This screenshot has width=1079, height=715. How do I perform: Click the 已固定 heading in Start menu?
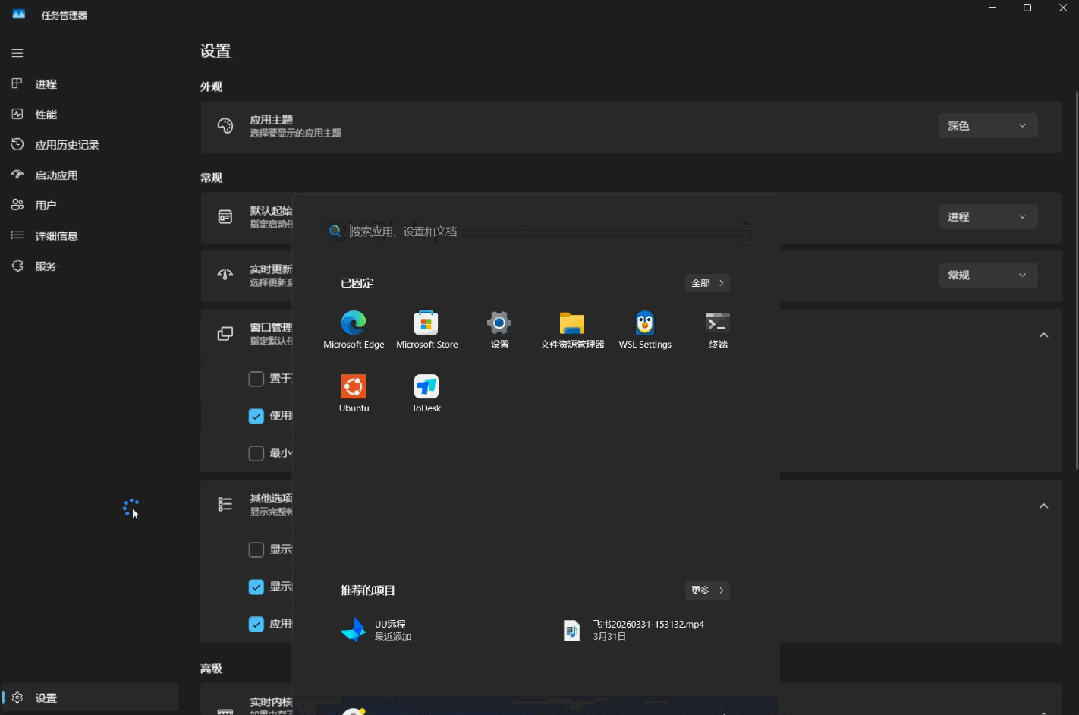pyautogui.click(x=356, y=283)
